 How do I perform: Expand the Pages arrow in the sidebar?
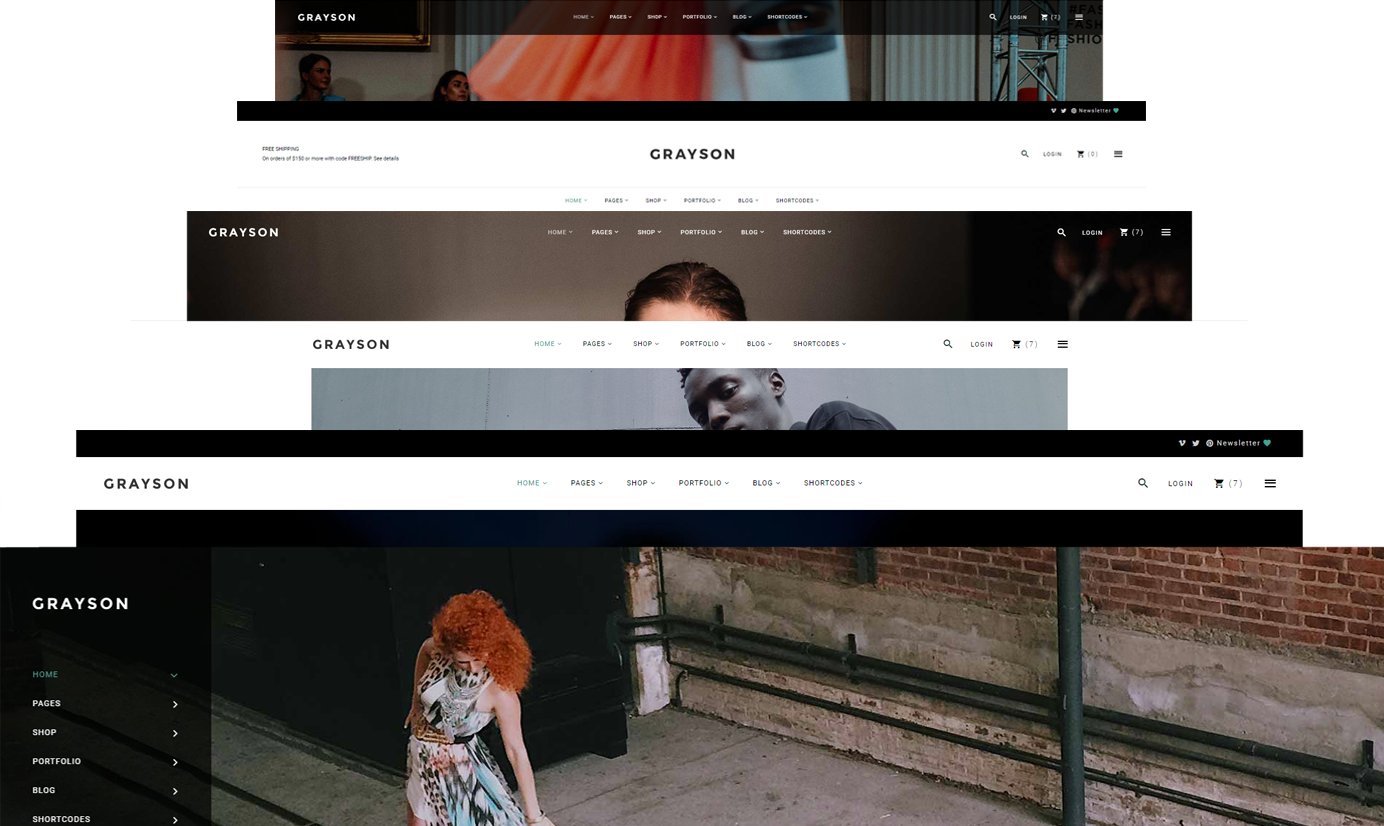[175, 704]
